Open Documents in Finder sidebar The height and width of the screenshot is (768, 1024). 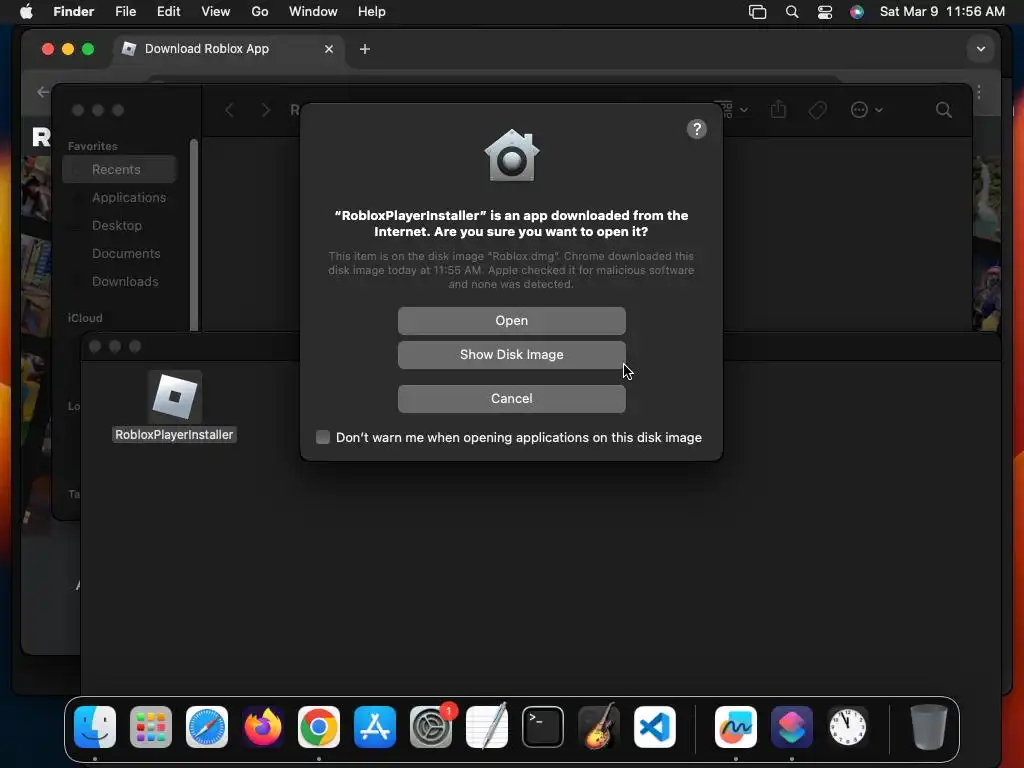(126, 254)
